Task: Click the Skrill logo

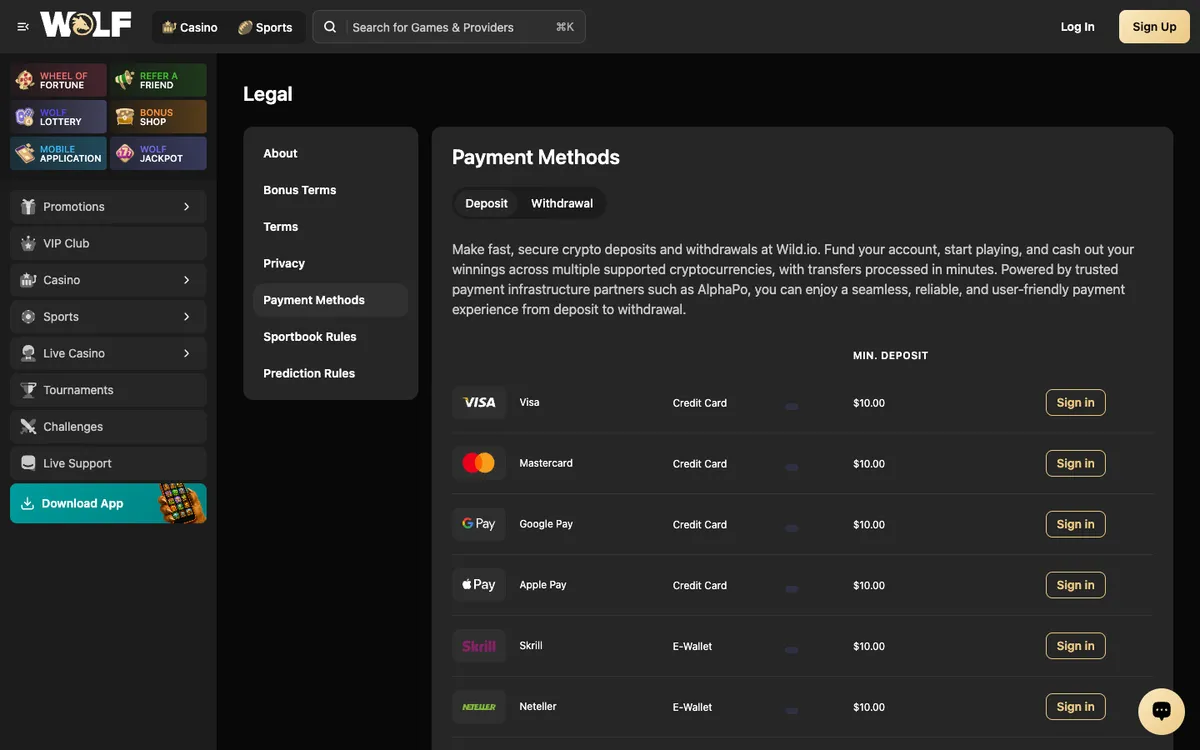Action: coord(479,646)
